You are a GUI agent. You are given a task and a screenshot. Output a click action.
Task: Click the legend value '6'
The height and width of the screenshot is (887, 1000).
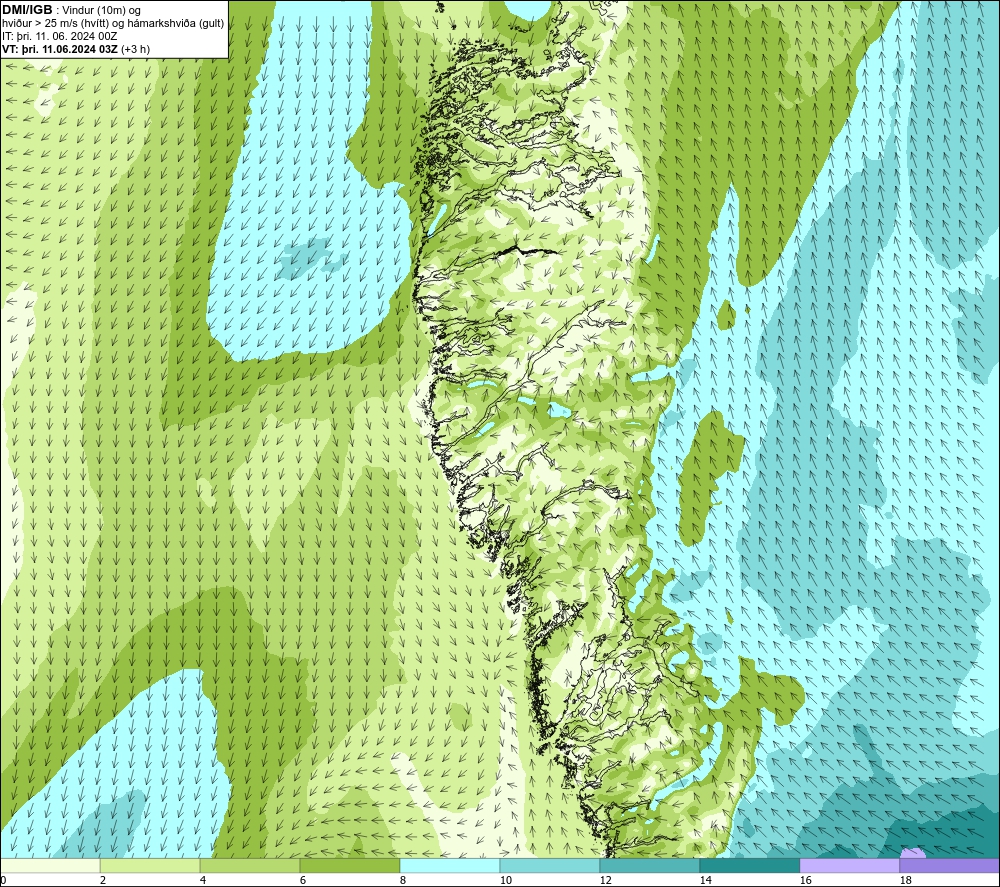pos(303,880)
